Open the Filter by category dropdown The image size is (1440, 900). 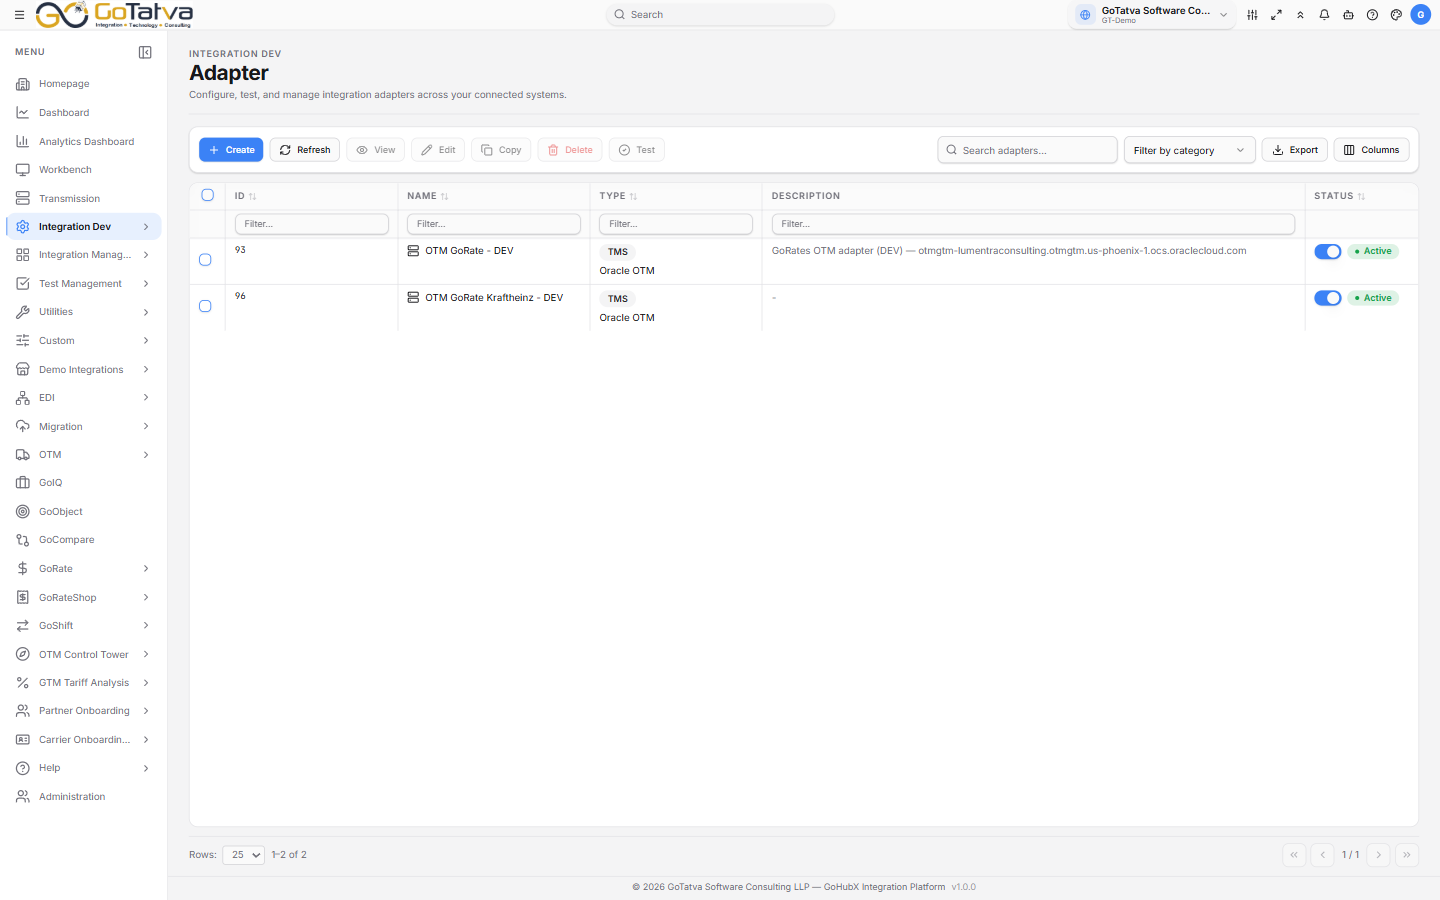coord(1189,150)
